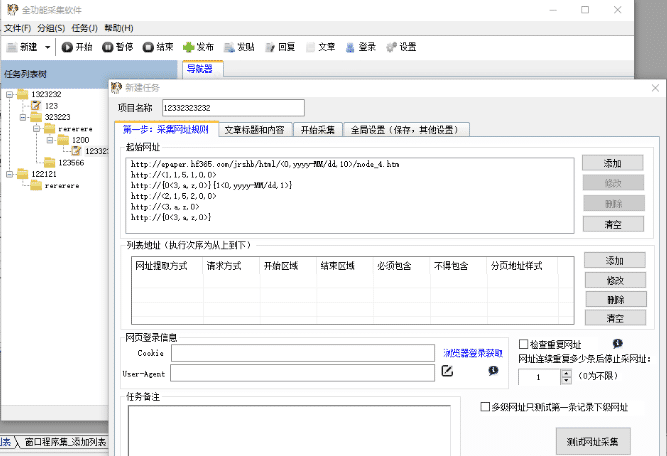Switch to 文章标题和内容 tab
This screenshot has height=456, width=667.
[x=256, y=130]
